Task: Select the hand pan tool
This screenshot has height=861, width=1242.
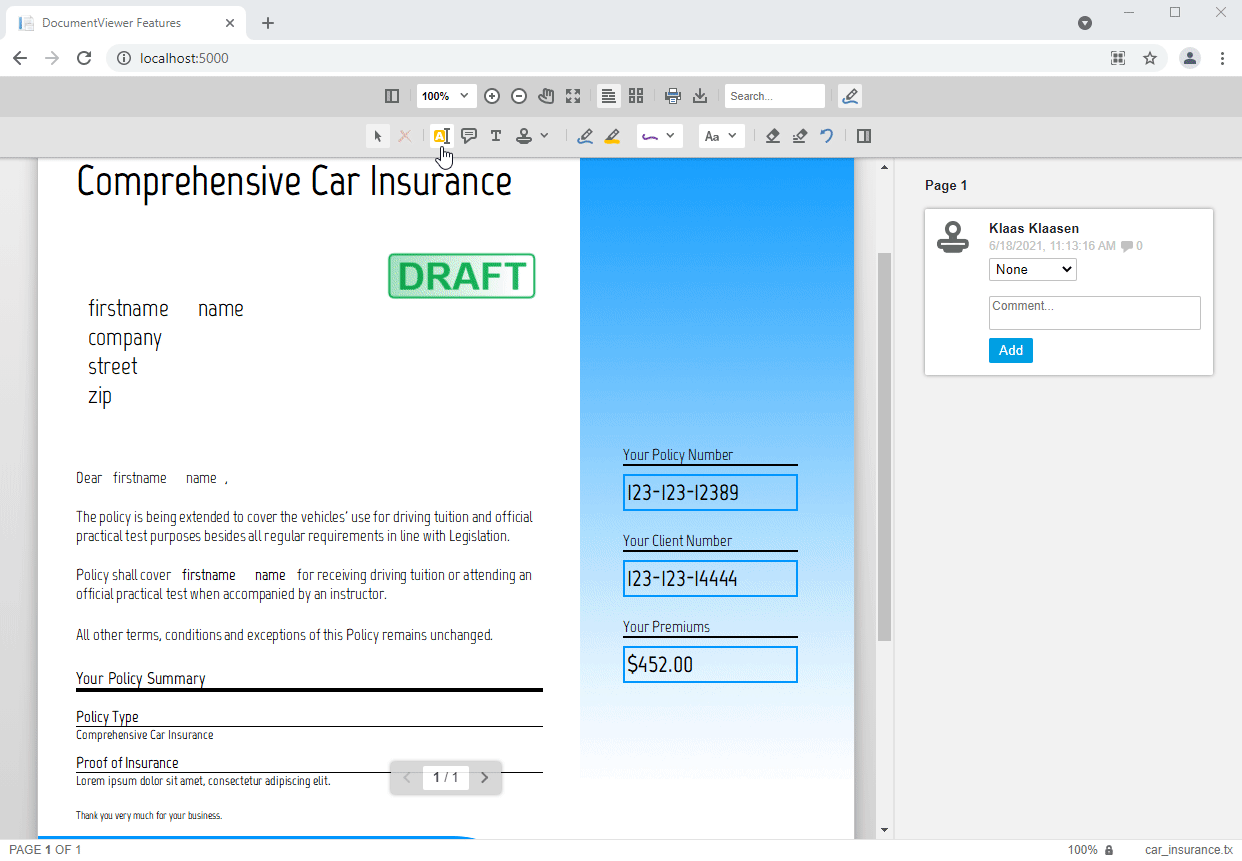Action: click(546, 96)
